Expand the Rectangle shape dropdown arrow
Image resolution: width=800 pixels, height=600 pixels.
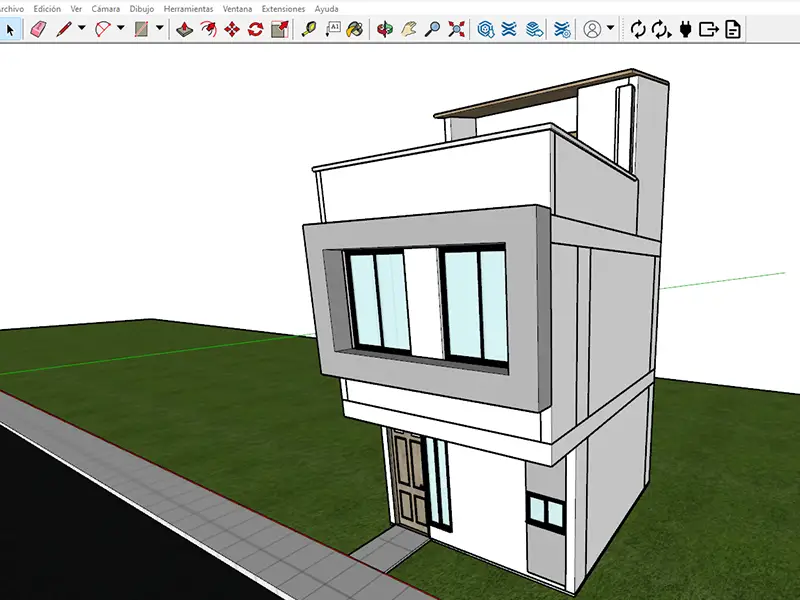[159, 29]
